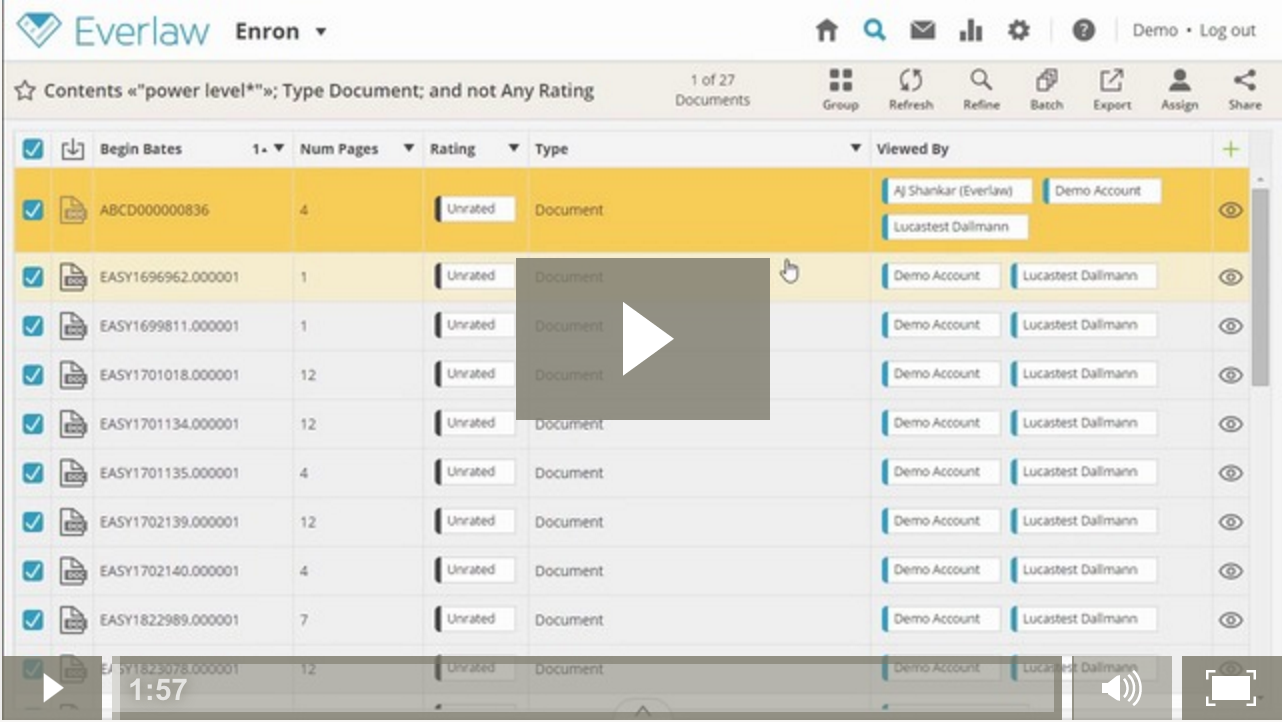Open the Num Pages column dropdown arrow

tap(408, 149)
